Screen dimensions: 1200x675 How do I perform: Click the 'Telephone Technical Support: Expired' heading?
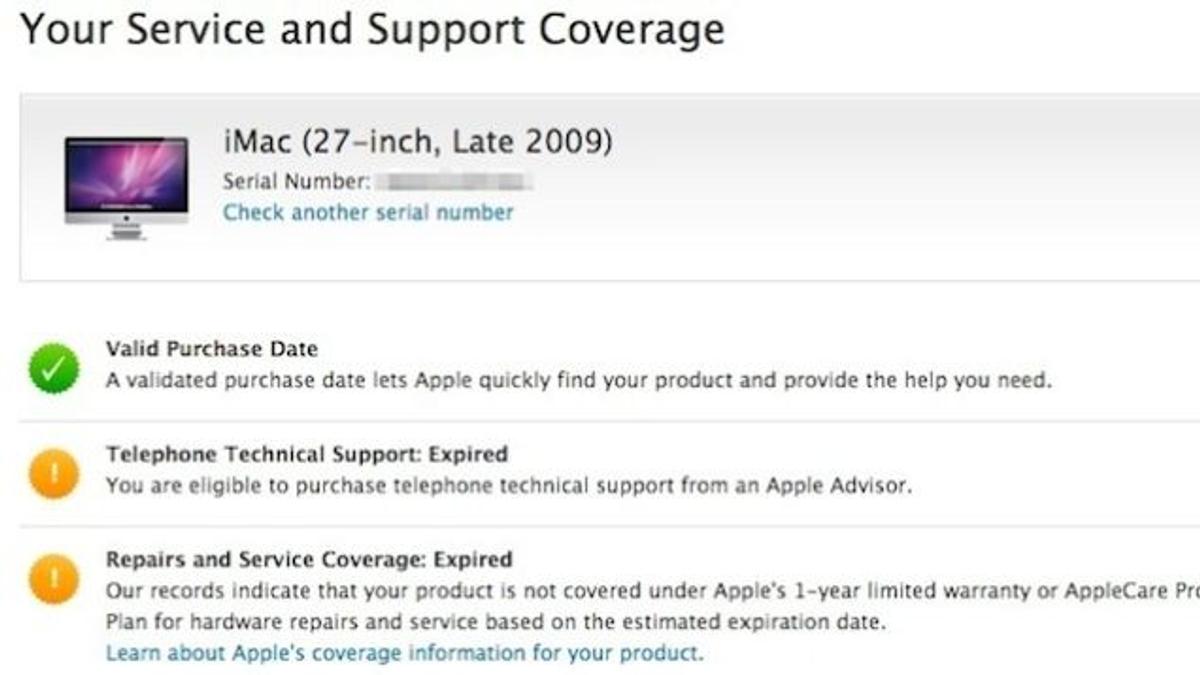click(307, 454)
